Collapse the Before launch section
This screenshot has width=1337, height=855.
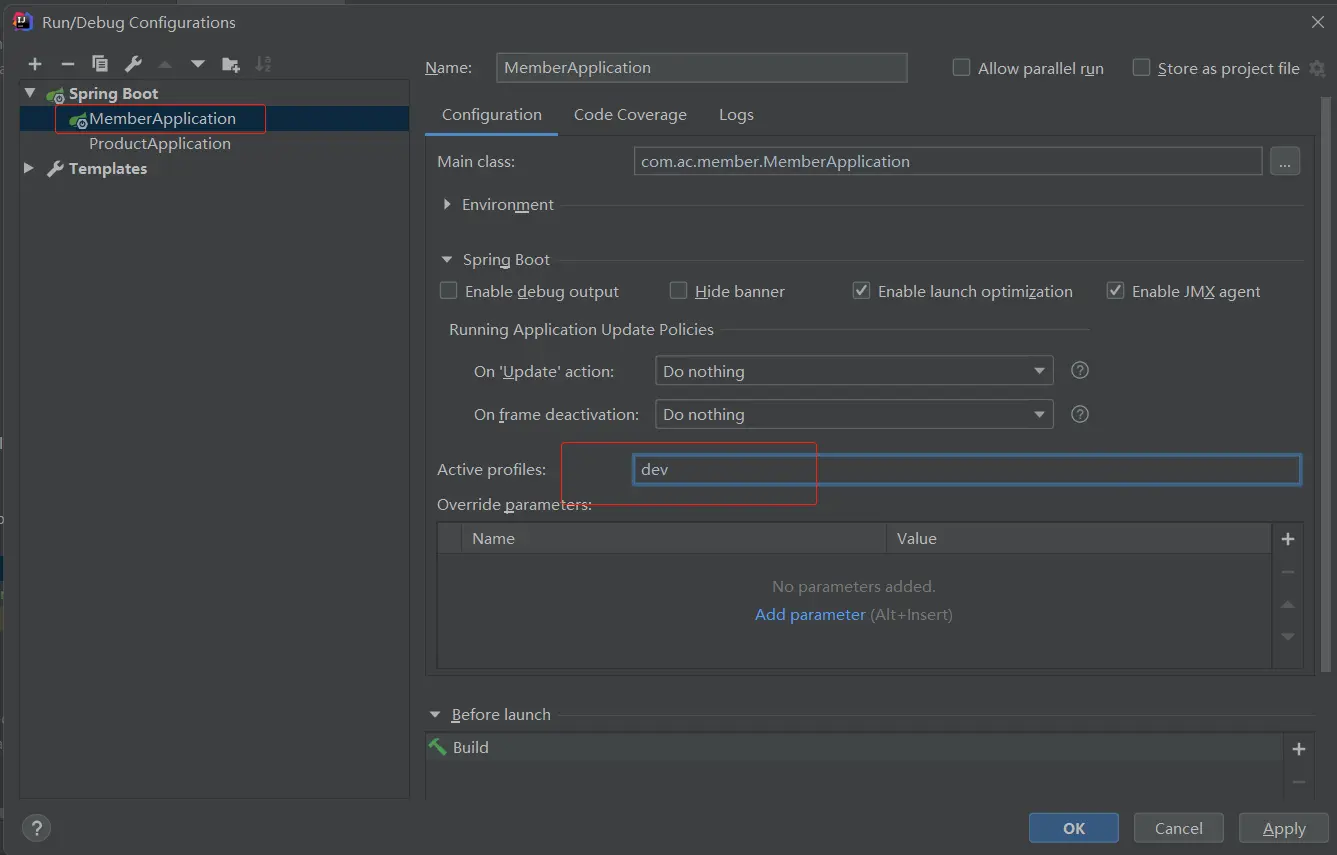click(435, 714)
